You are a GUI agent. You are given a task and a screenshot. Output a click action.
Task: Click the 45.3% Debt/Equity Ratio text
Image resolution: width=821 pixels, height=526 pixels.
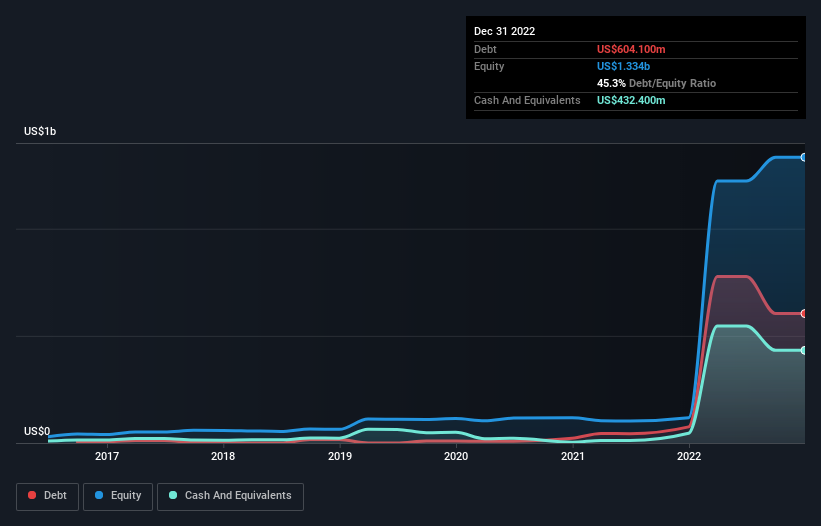pos(656,83)
